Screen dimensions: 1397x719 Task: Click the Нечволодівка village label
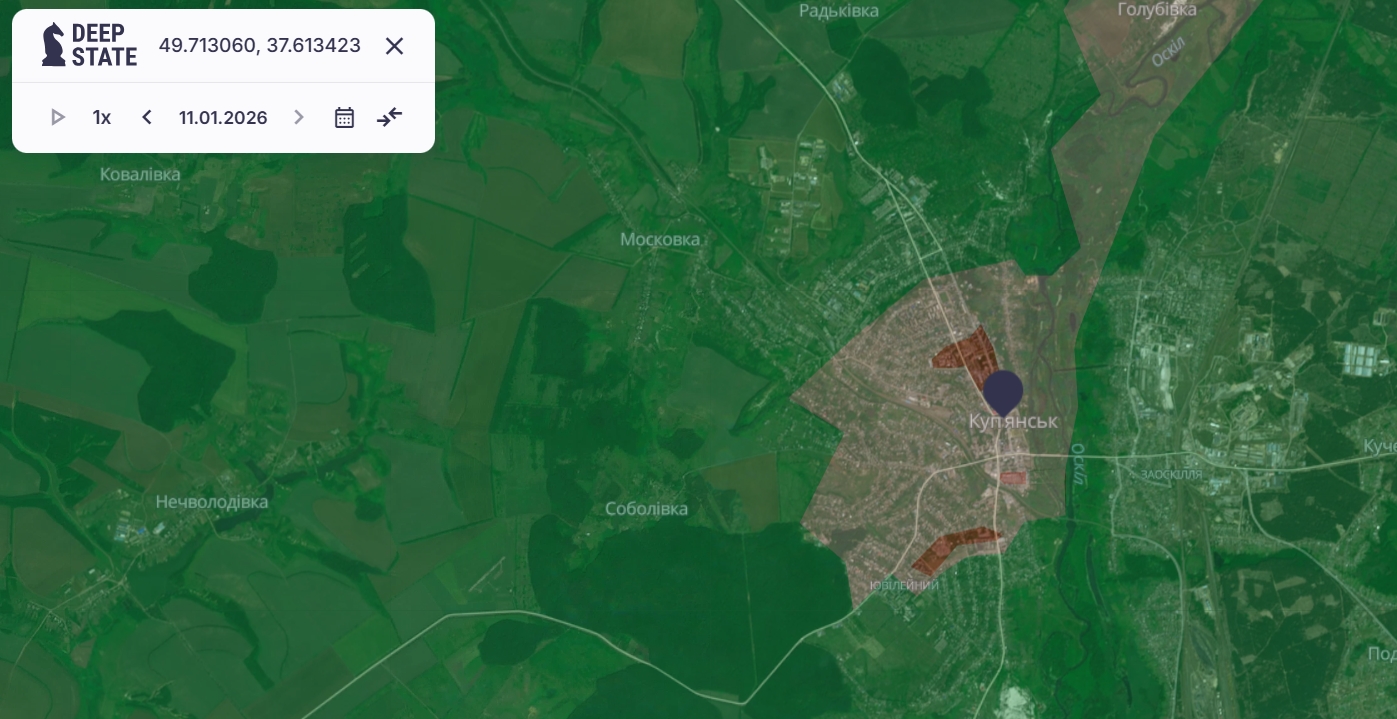[212, 502]
